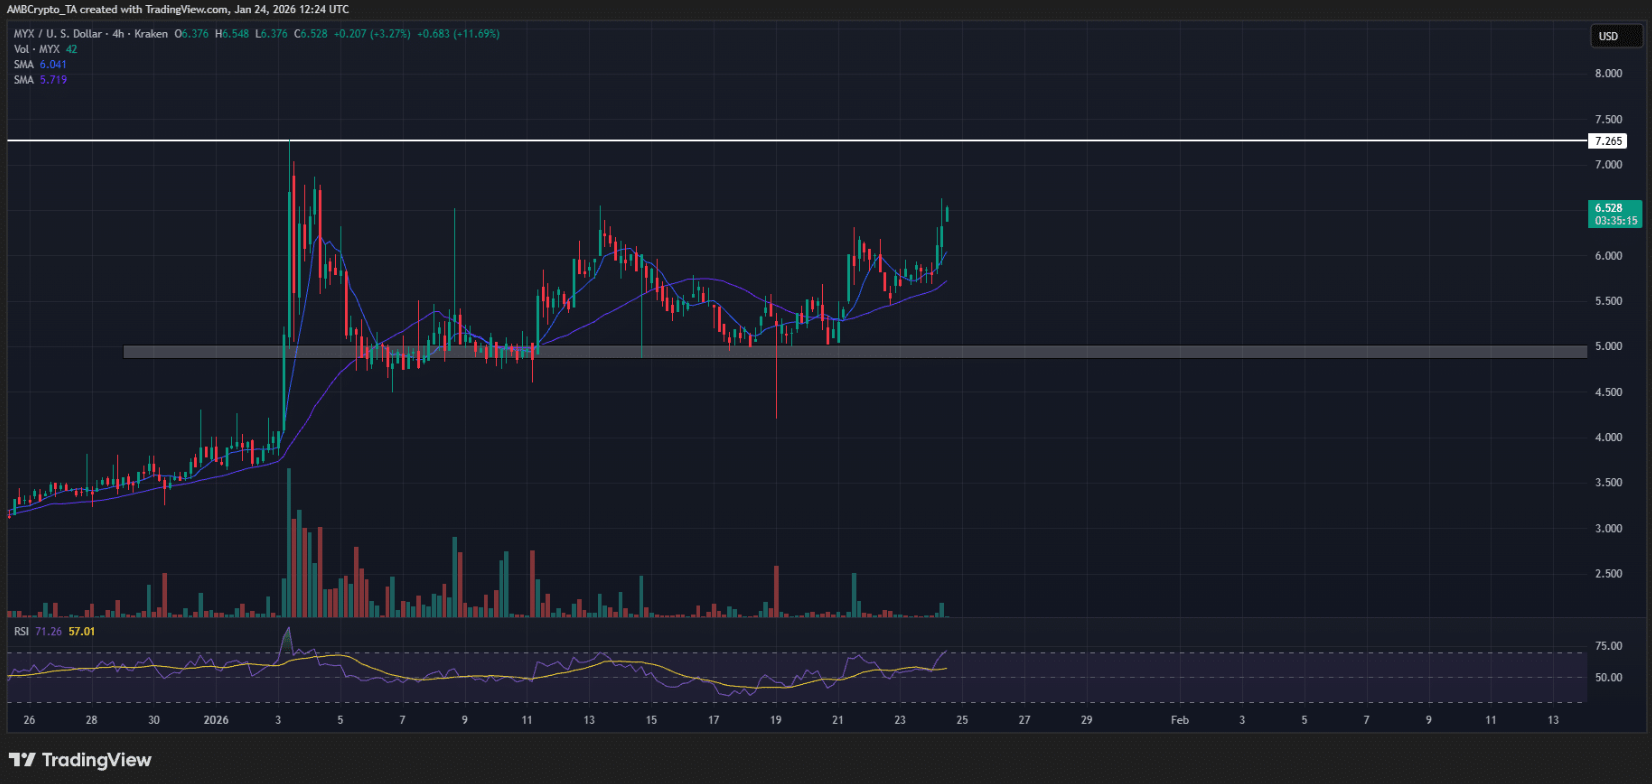Select the RSI indicator legend label
This screenshot has width=1652, height=784.
pos(21,631)
